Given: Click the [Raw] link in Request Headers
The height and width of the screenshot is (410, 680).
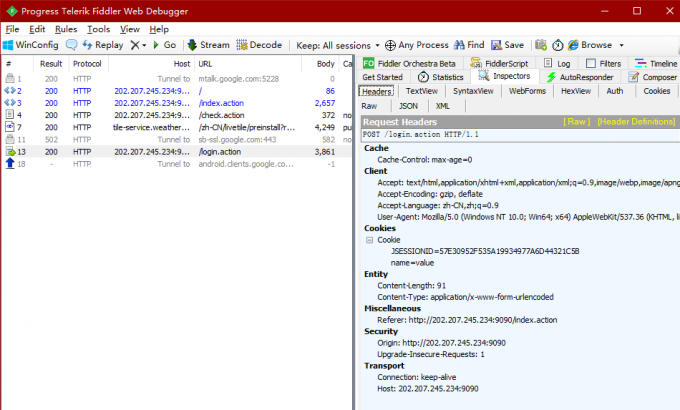Looking at the screenshot, I should [576, 122].
